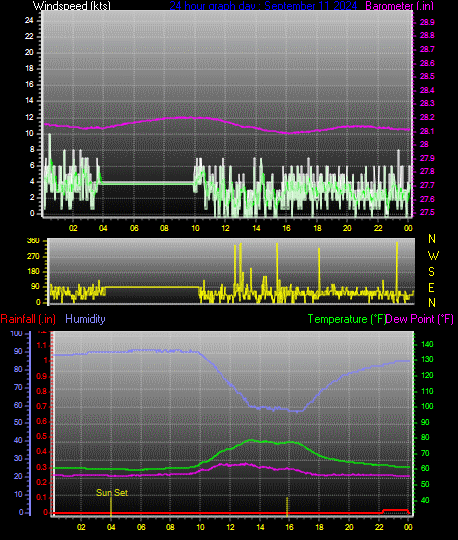
Task: Click the 24 hour graph date heading
Action: 263,6
